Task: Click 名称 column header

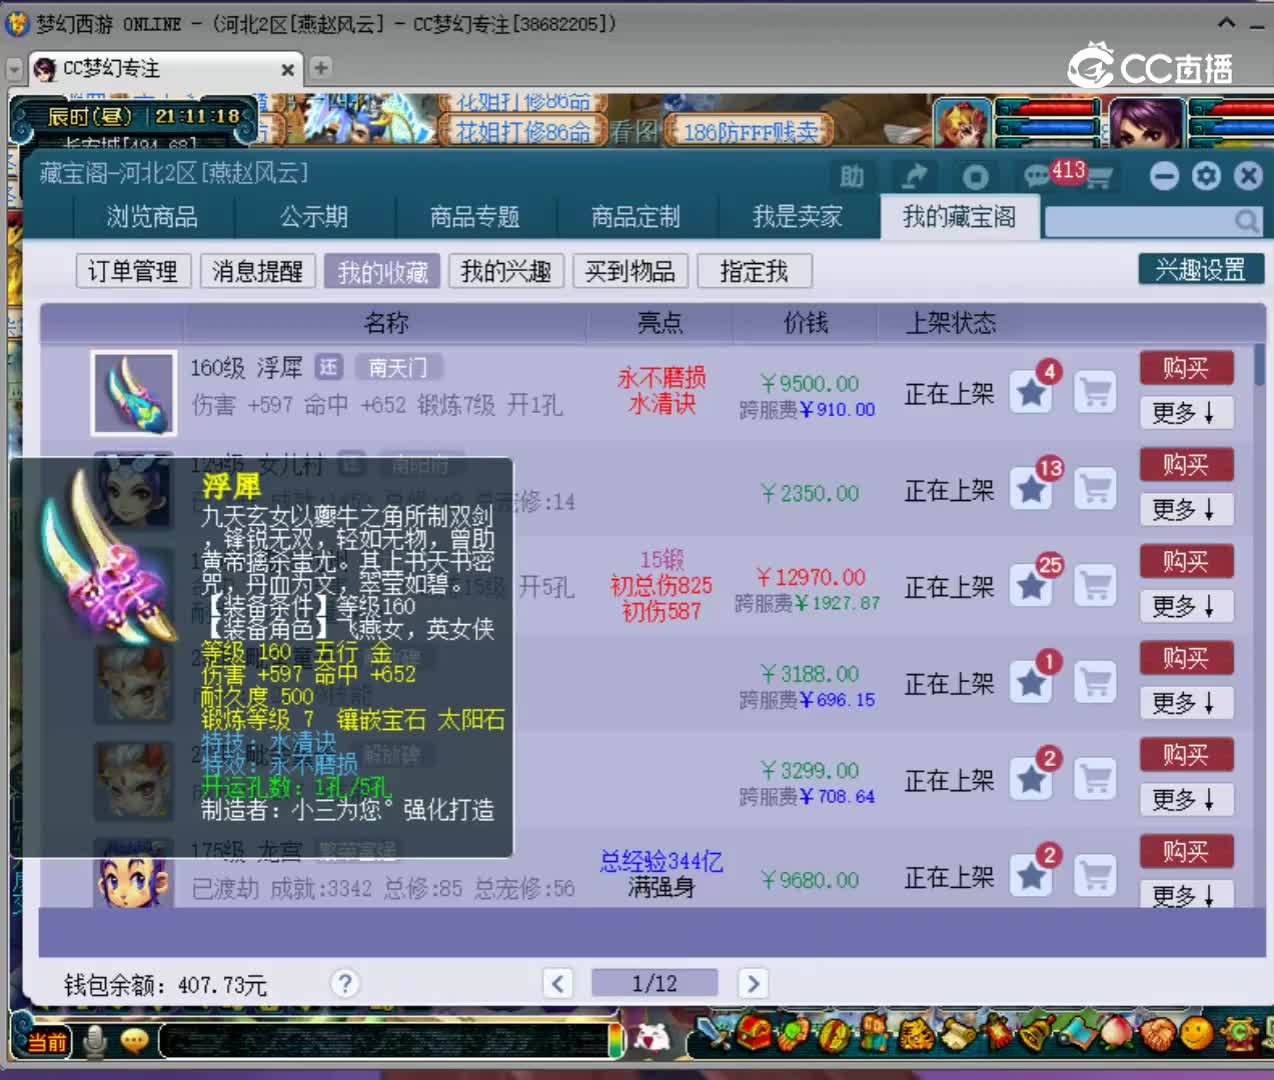Action: 386,322
